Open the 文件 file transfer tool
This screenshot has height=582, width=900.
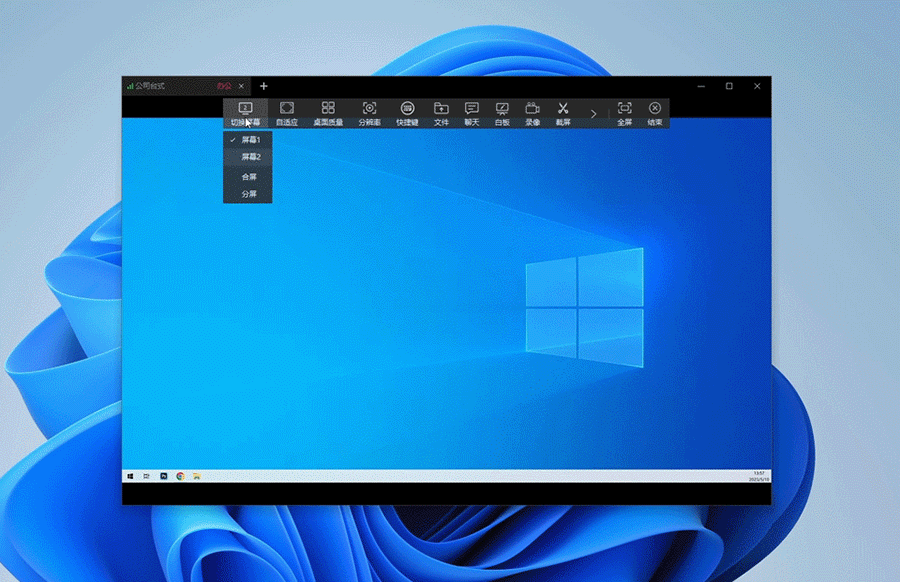[441, 114]
